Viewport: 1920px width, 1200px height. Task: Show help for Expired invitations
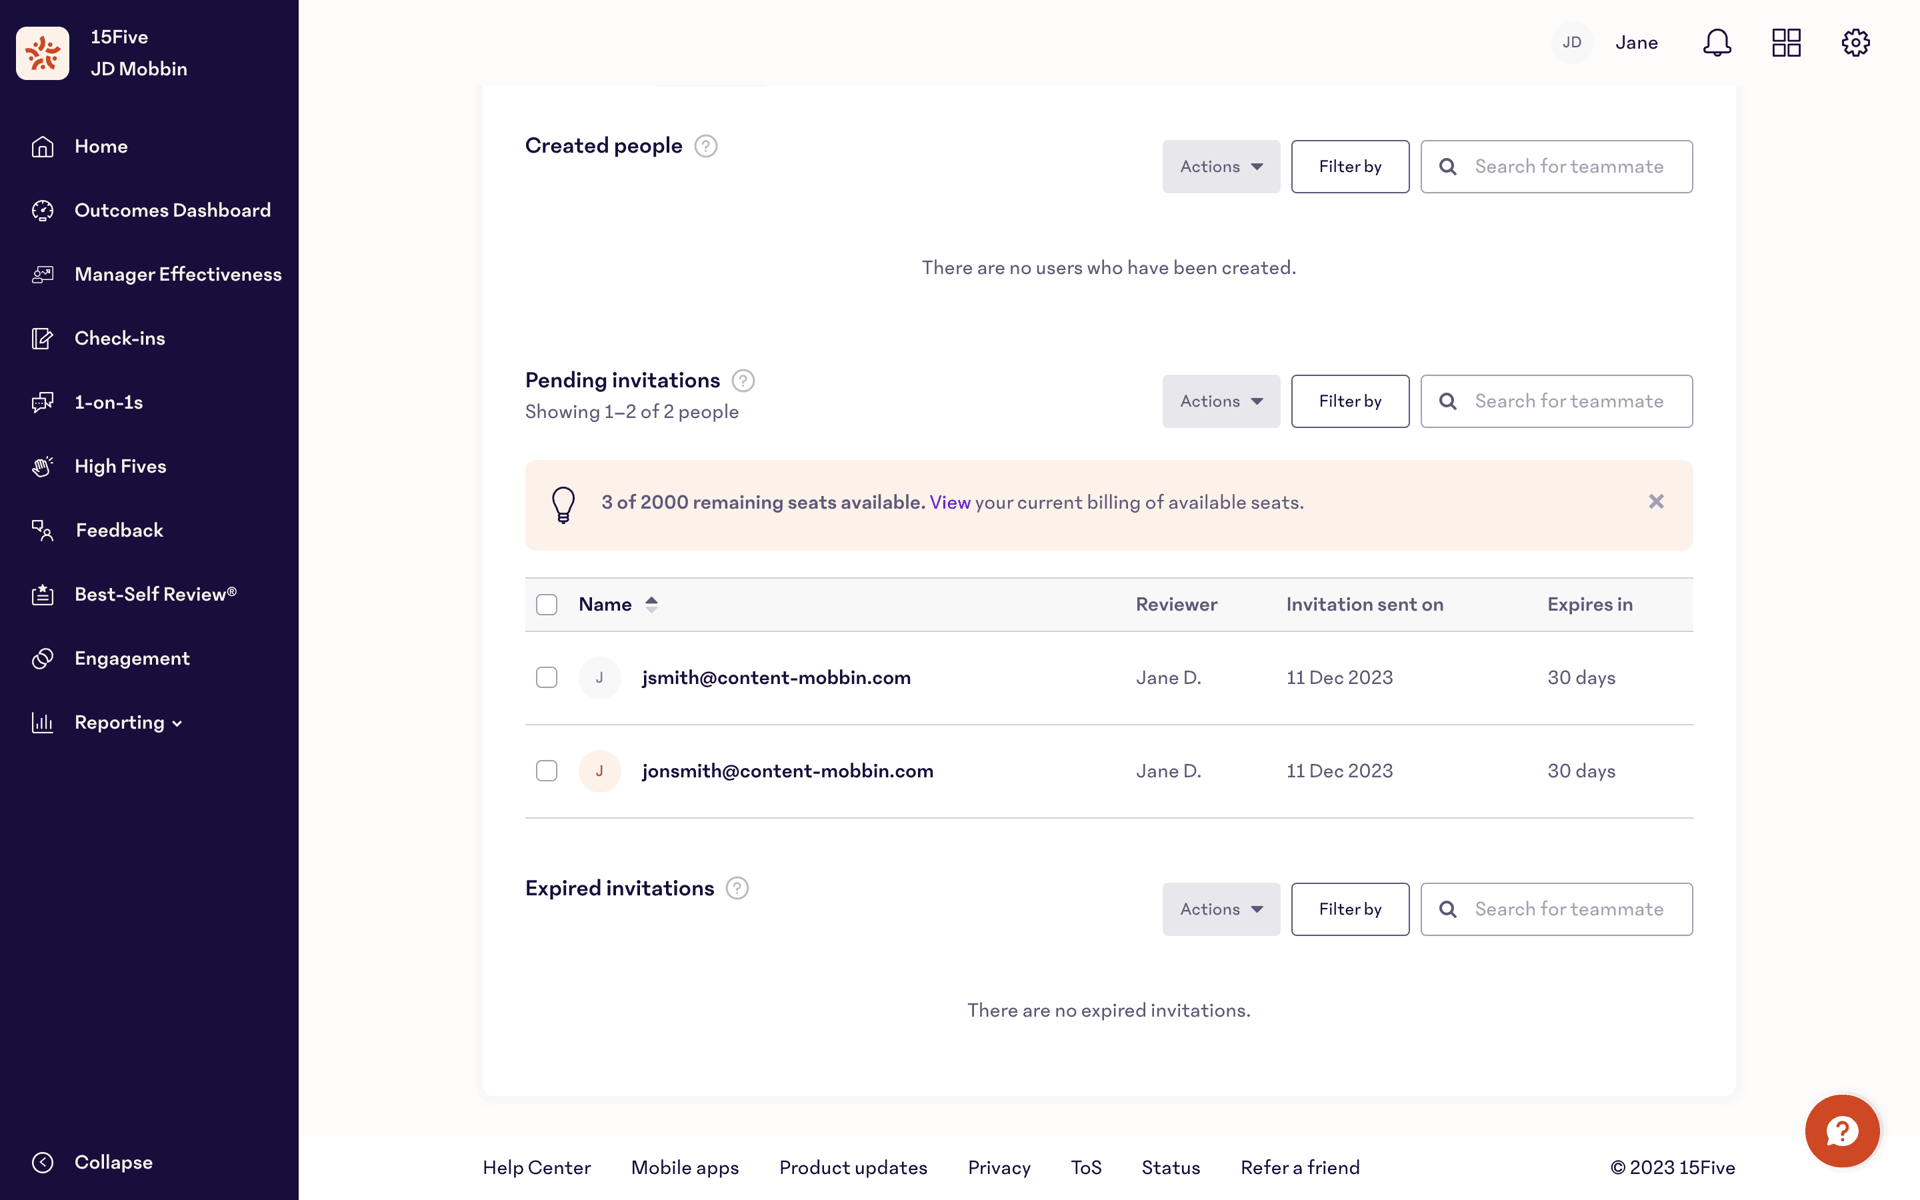click(737, 889)
